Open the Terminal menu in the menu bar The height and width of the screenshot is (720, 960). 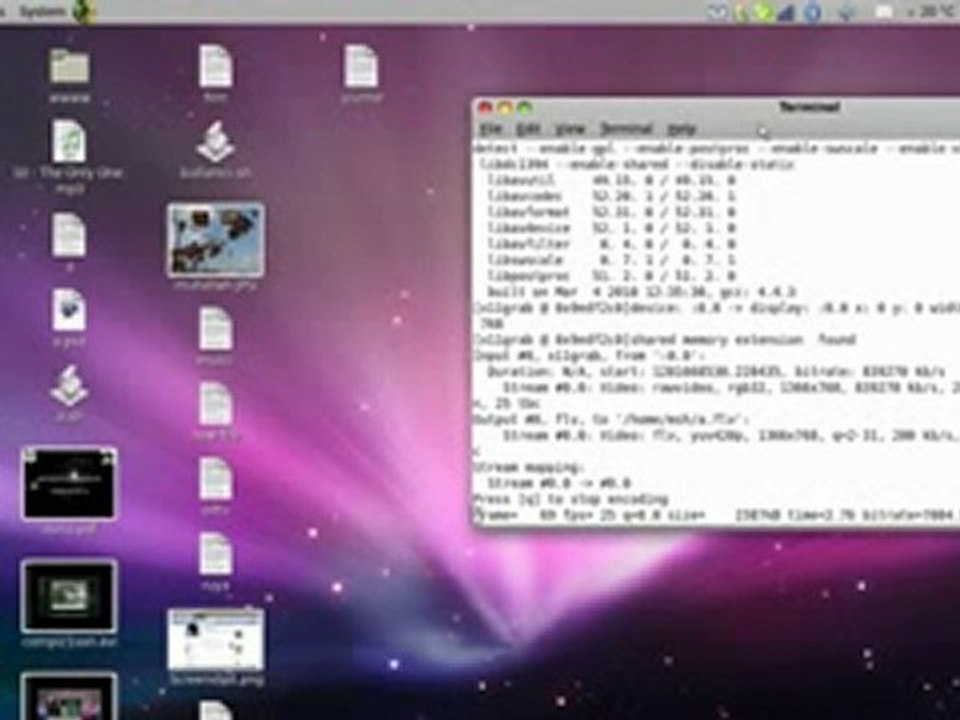[626, 129]
